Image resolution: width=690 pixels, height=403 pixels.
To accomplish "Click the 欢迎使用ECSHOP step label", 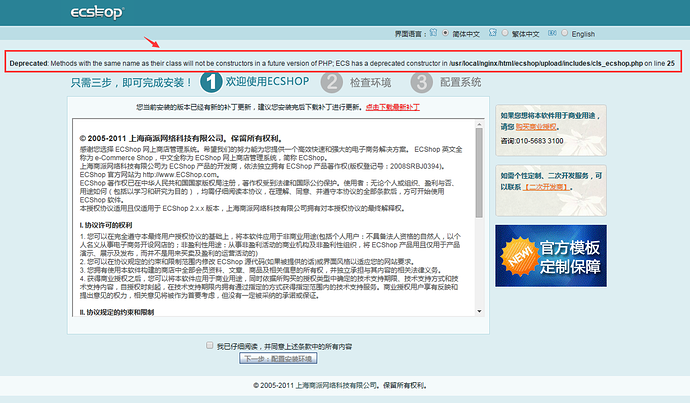I will 268,81.
